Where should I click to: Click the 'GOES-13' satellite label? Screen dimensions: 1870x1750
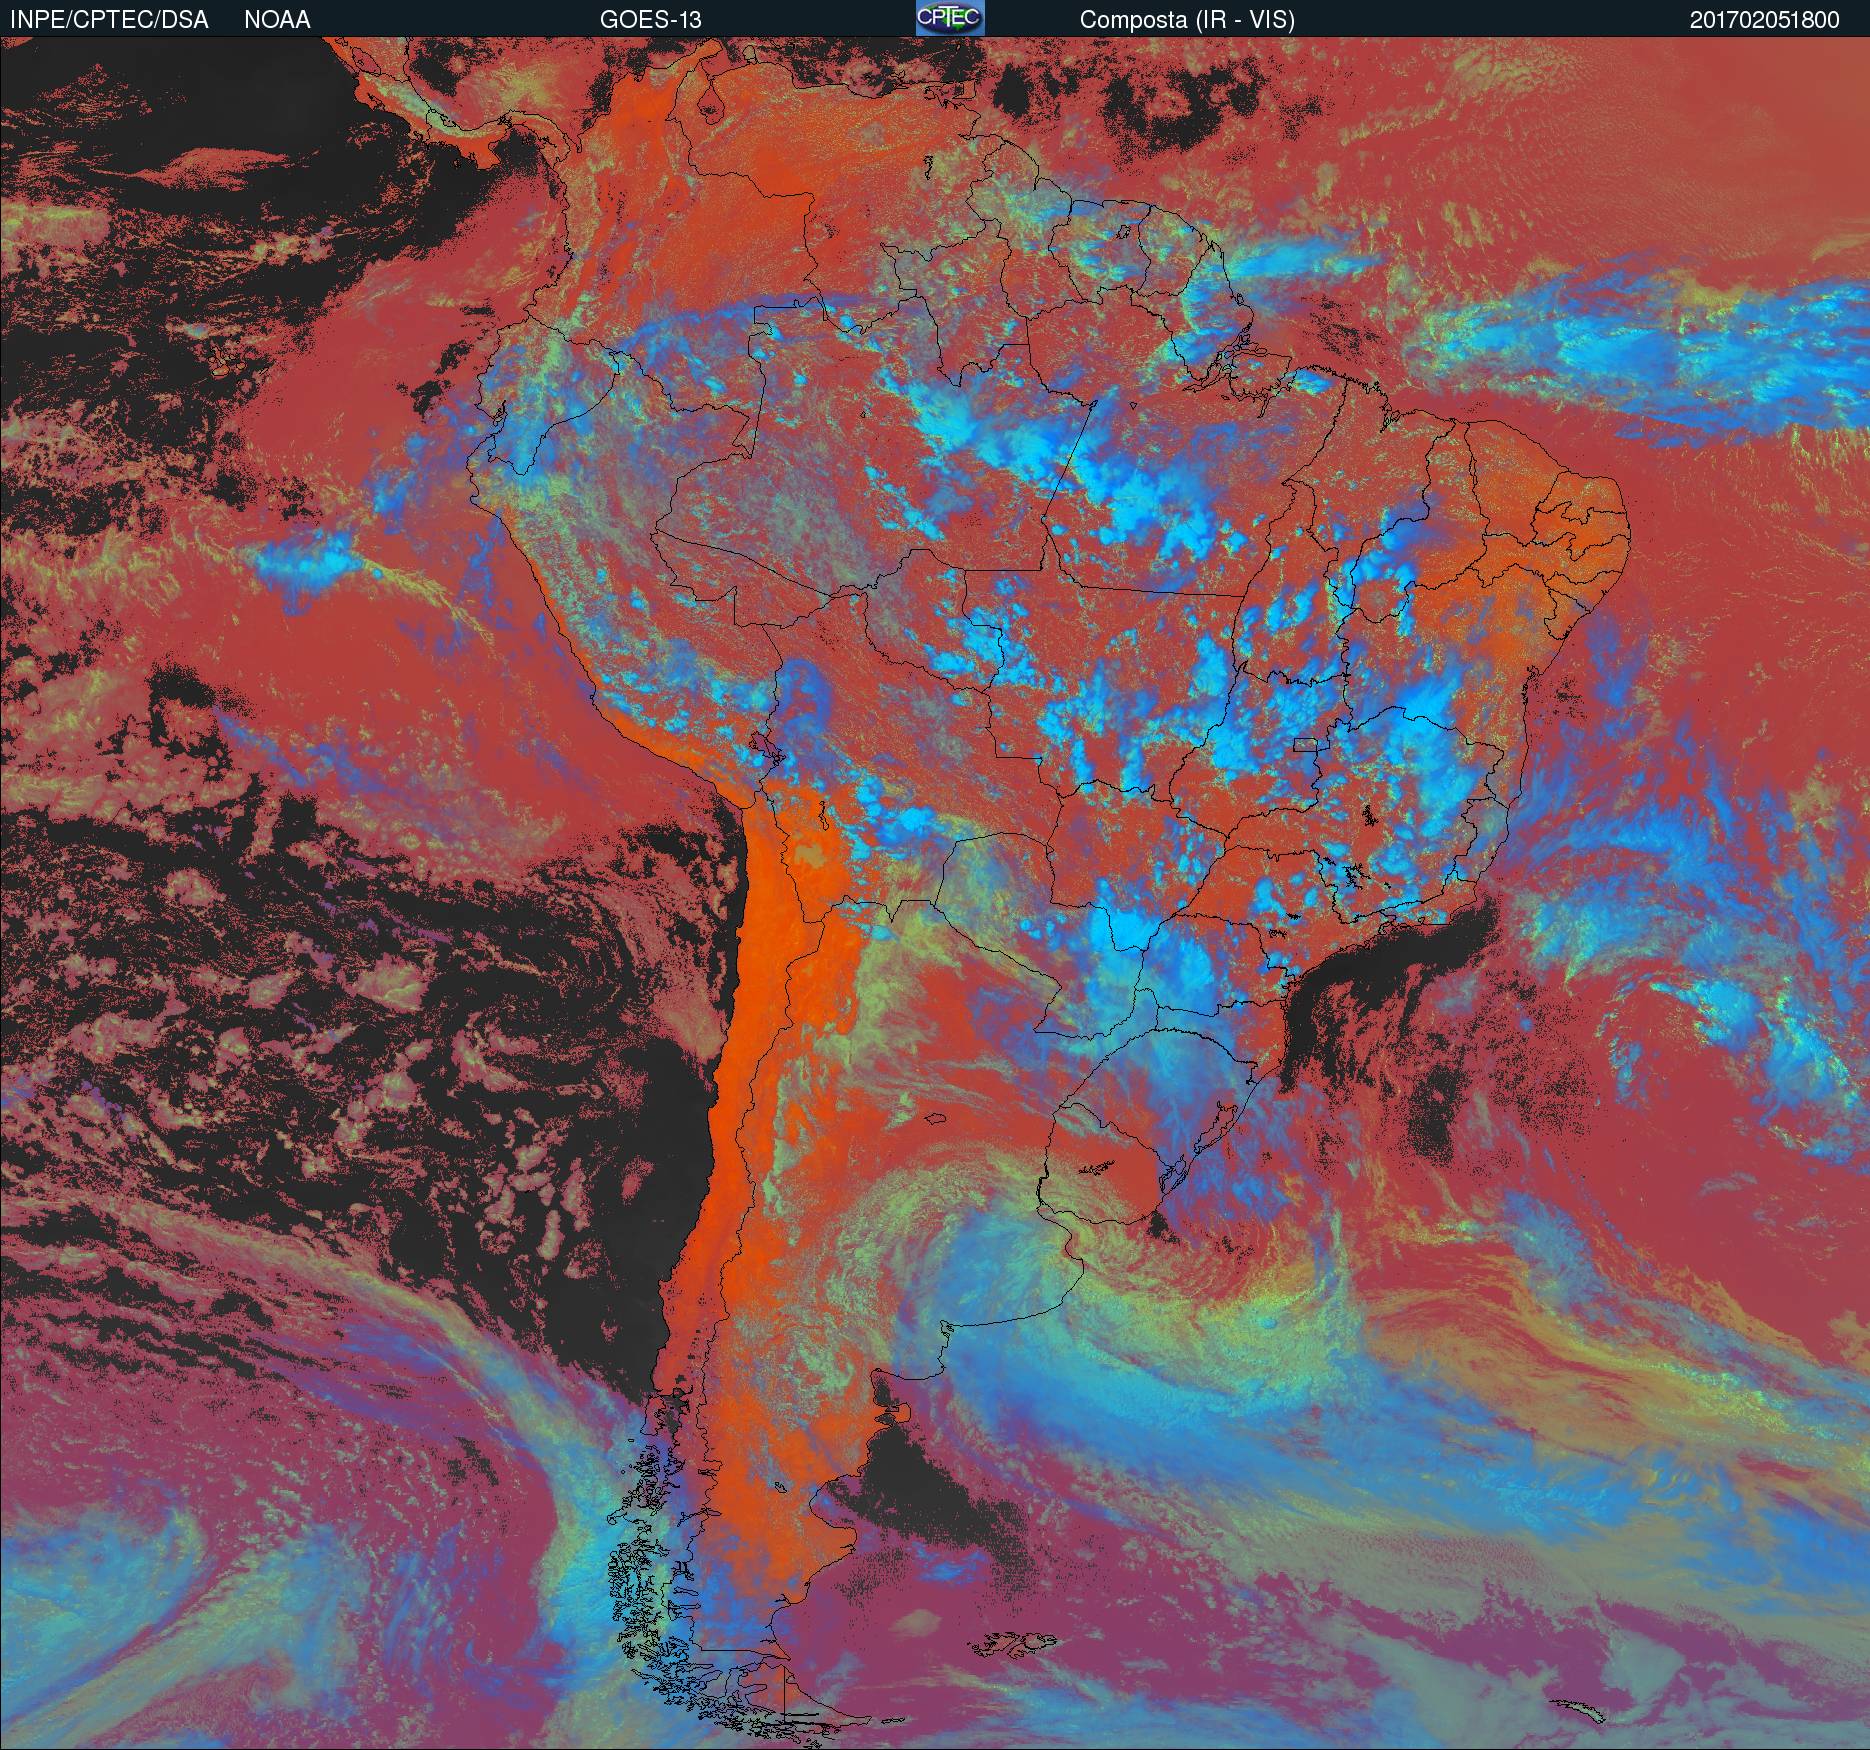pos(650,20)
